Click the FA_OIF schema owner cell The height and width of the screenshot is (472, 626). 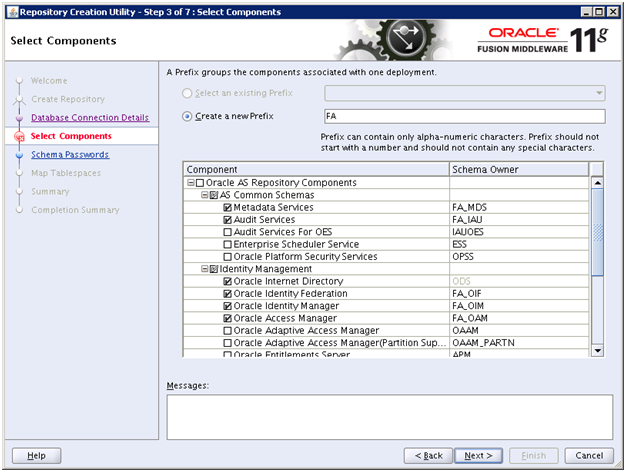tap(519, 294)
